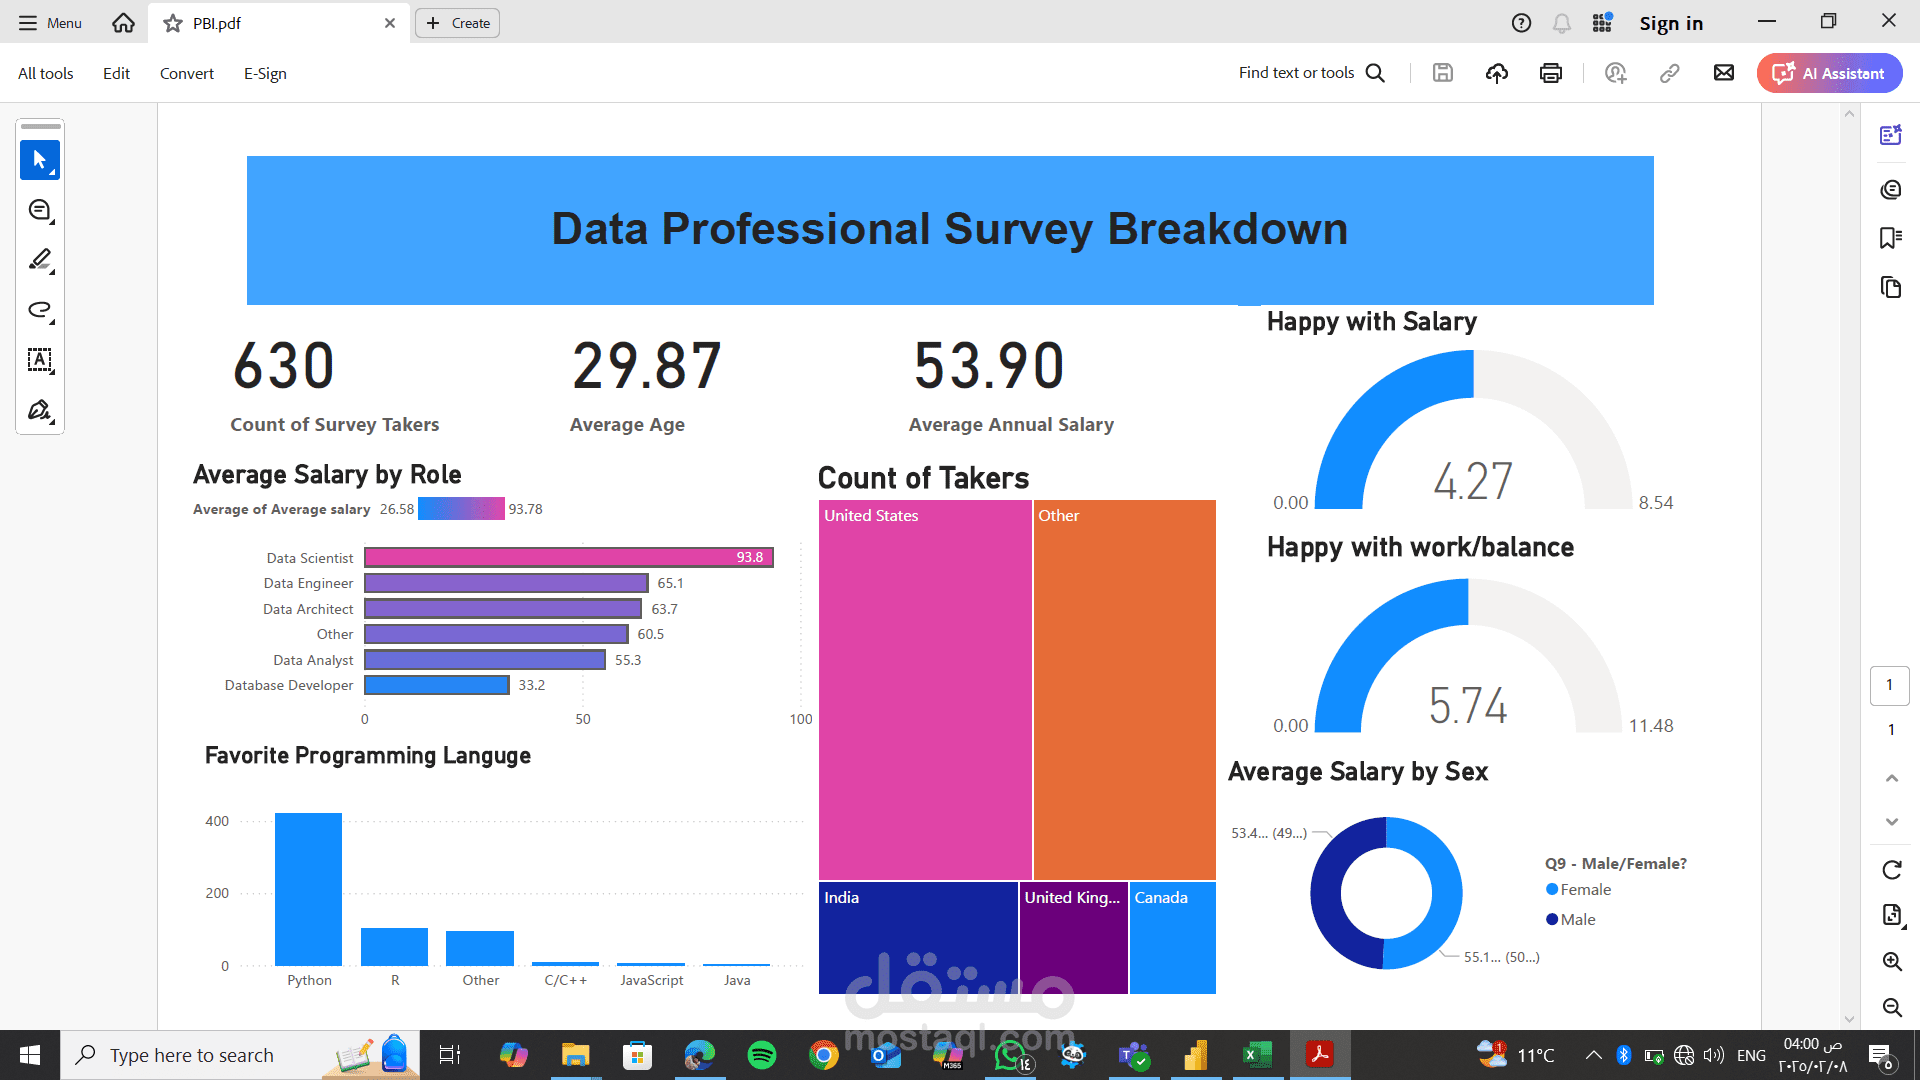This screenshot has height=1080, width=1920.
Task: Open Excel from the taskbar
Action: pyautogui.click(x=1257, y=1055)
